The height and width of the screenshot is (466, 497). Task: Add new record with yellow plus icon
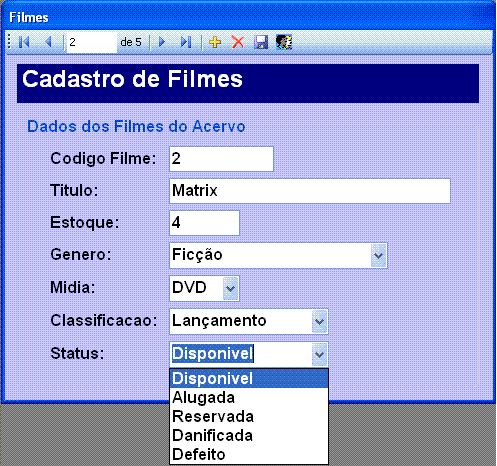(x=215, y=42)
